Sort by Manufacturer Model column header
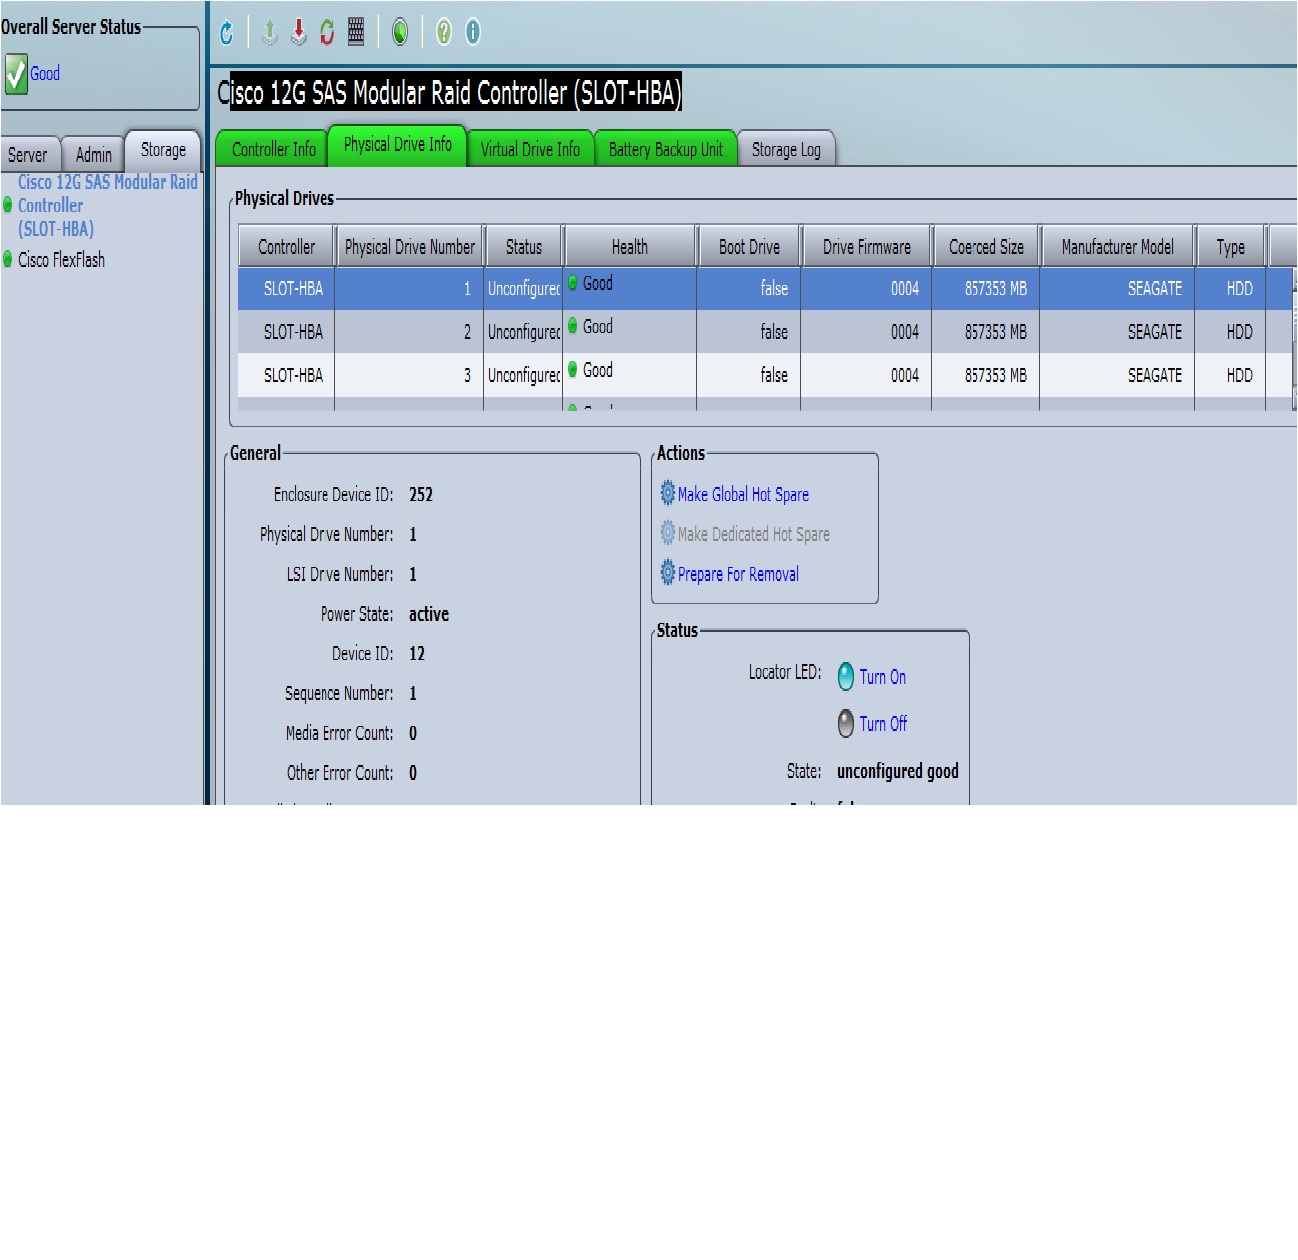Viewport: 1298px width, 1260px height. [x=1118, y=247]
